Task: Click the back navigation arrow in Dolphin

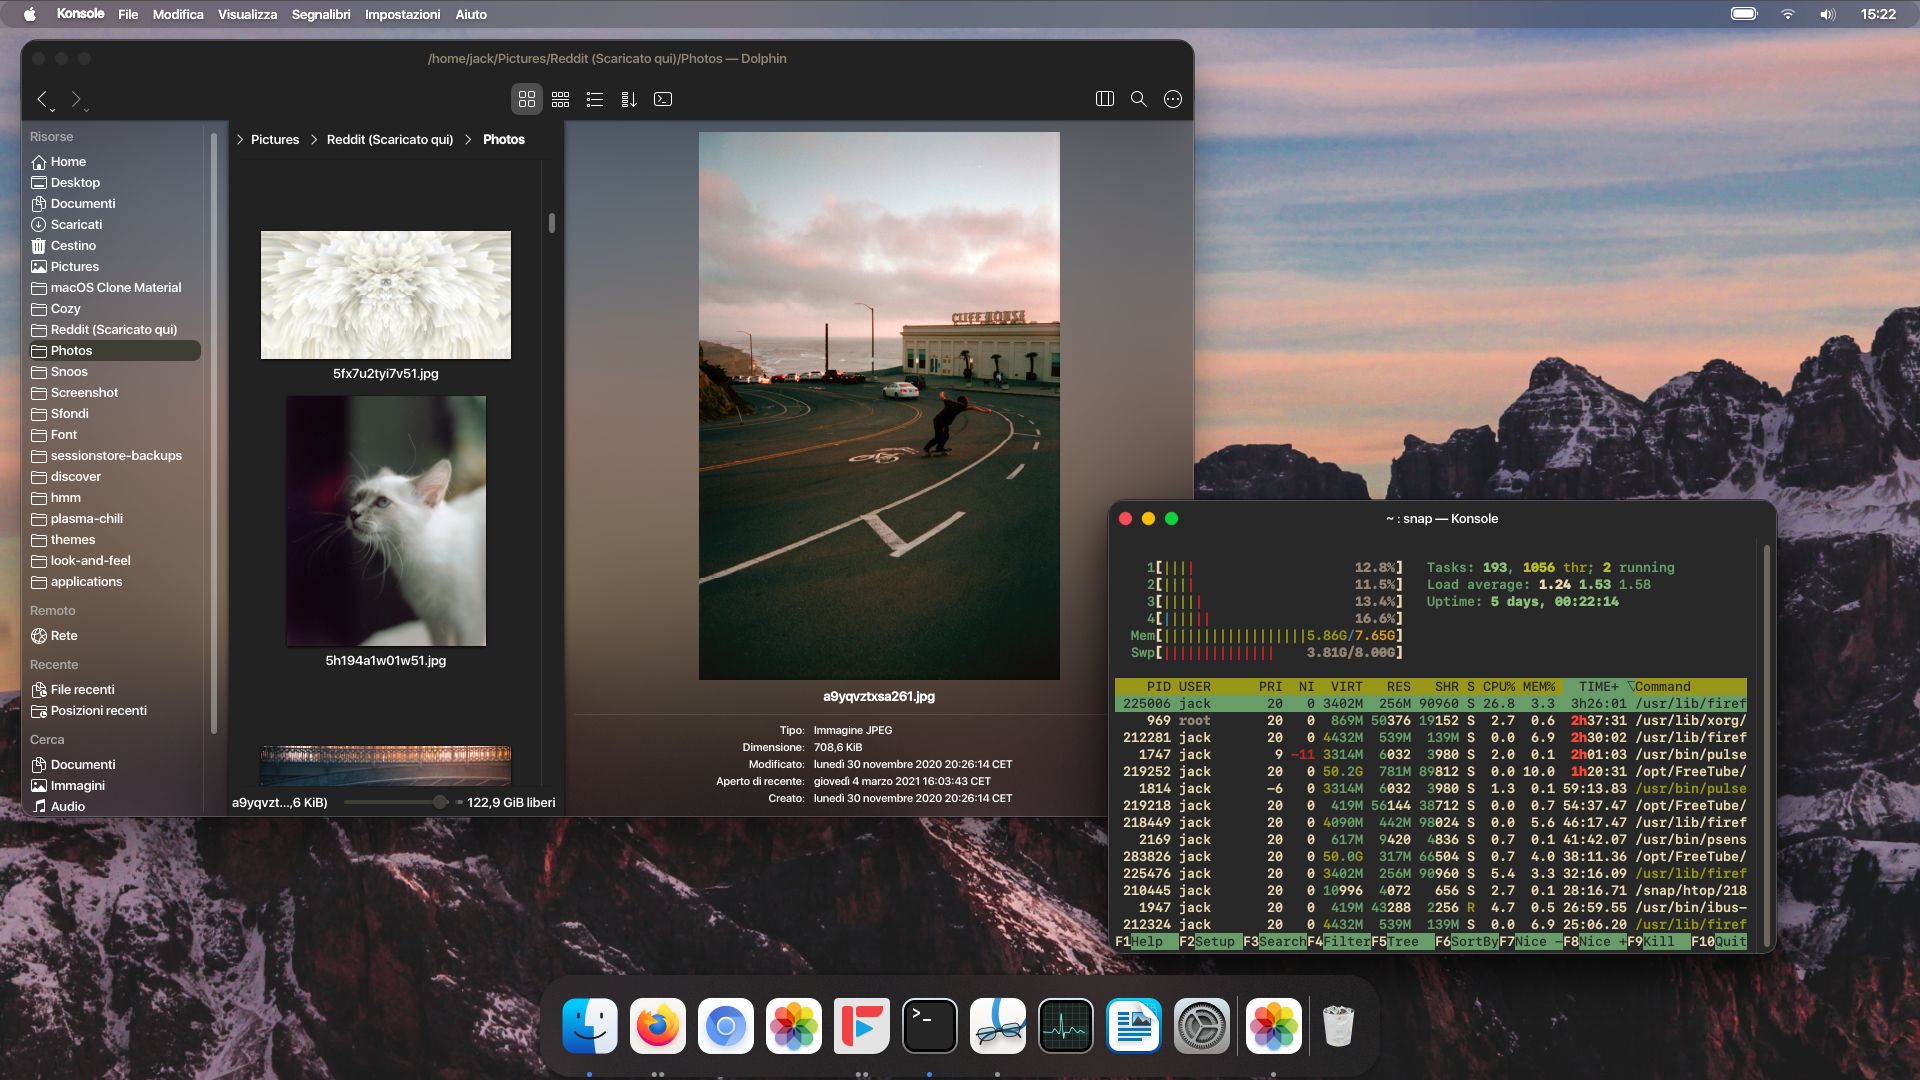Action: 41,99
